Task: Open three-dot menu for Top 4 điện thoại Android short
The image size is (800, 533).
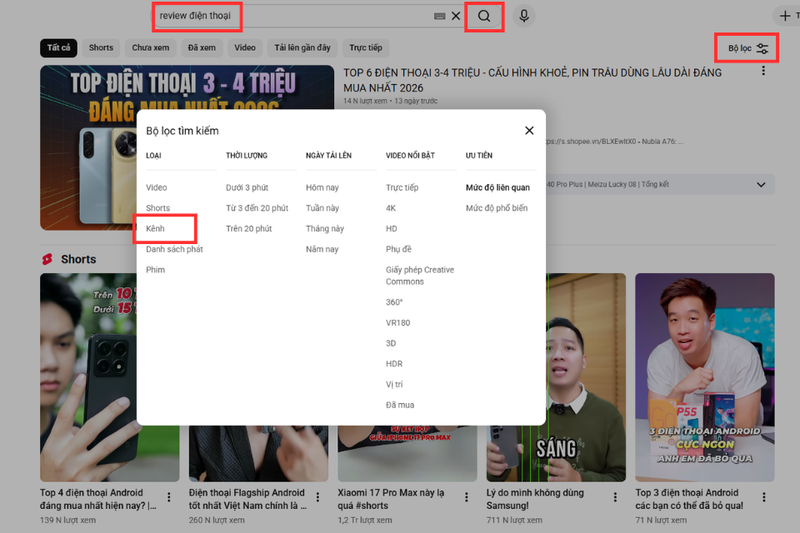Action: [169, 497]
